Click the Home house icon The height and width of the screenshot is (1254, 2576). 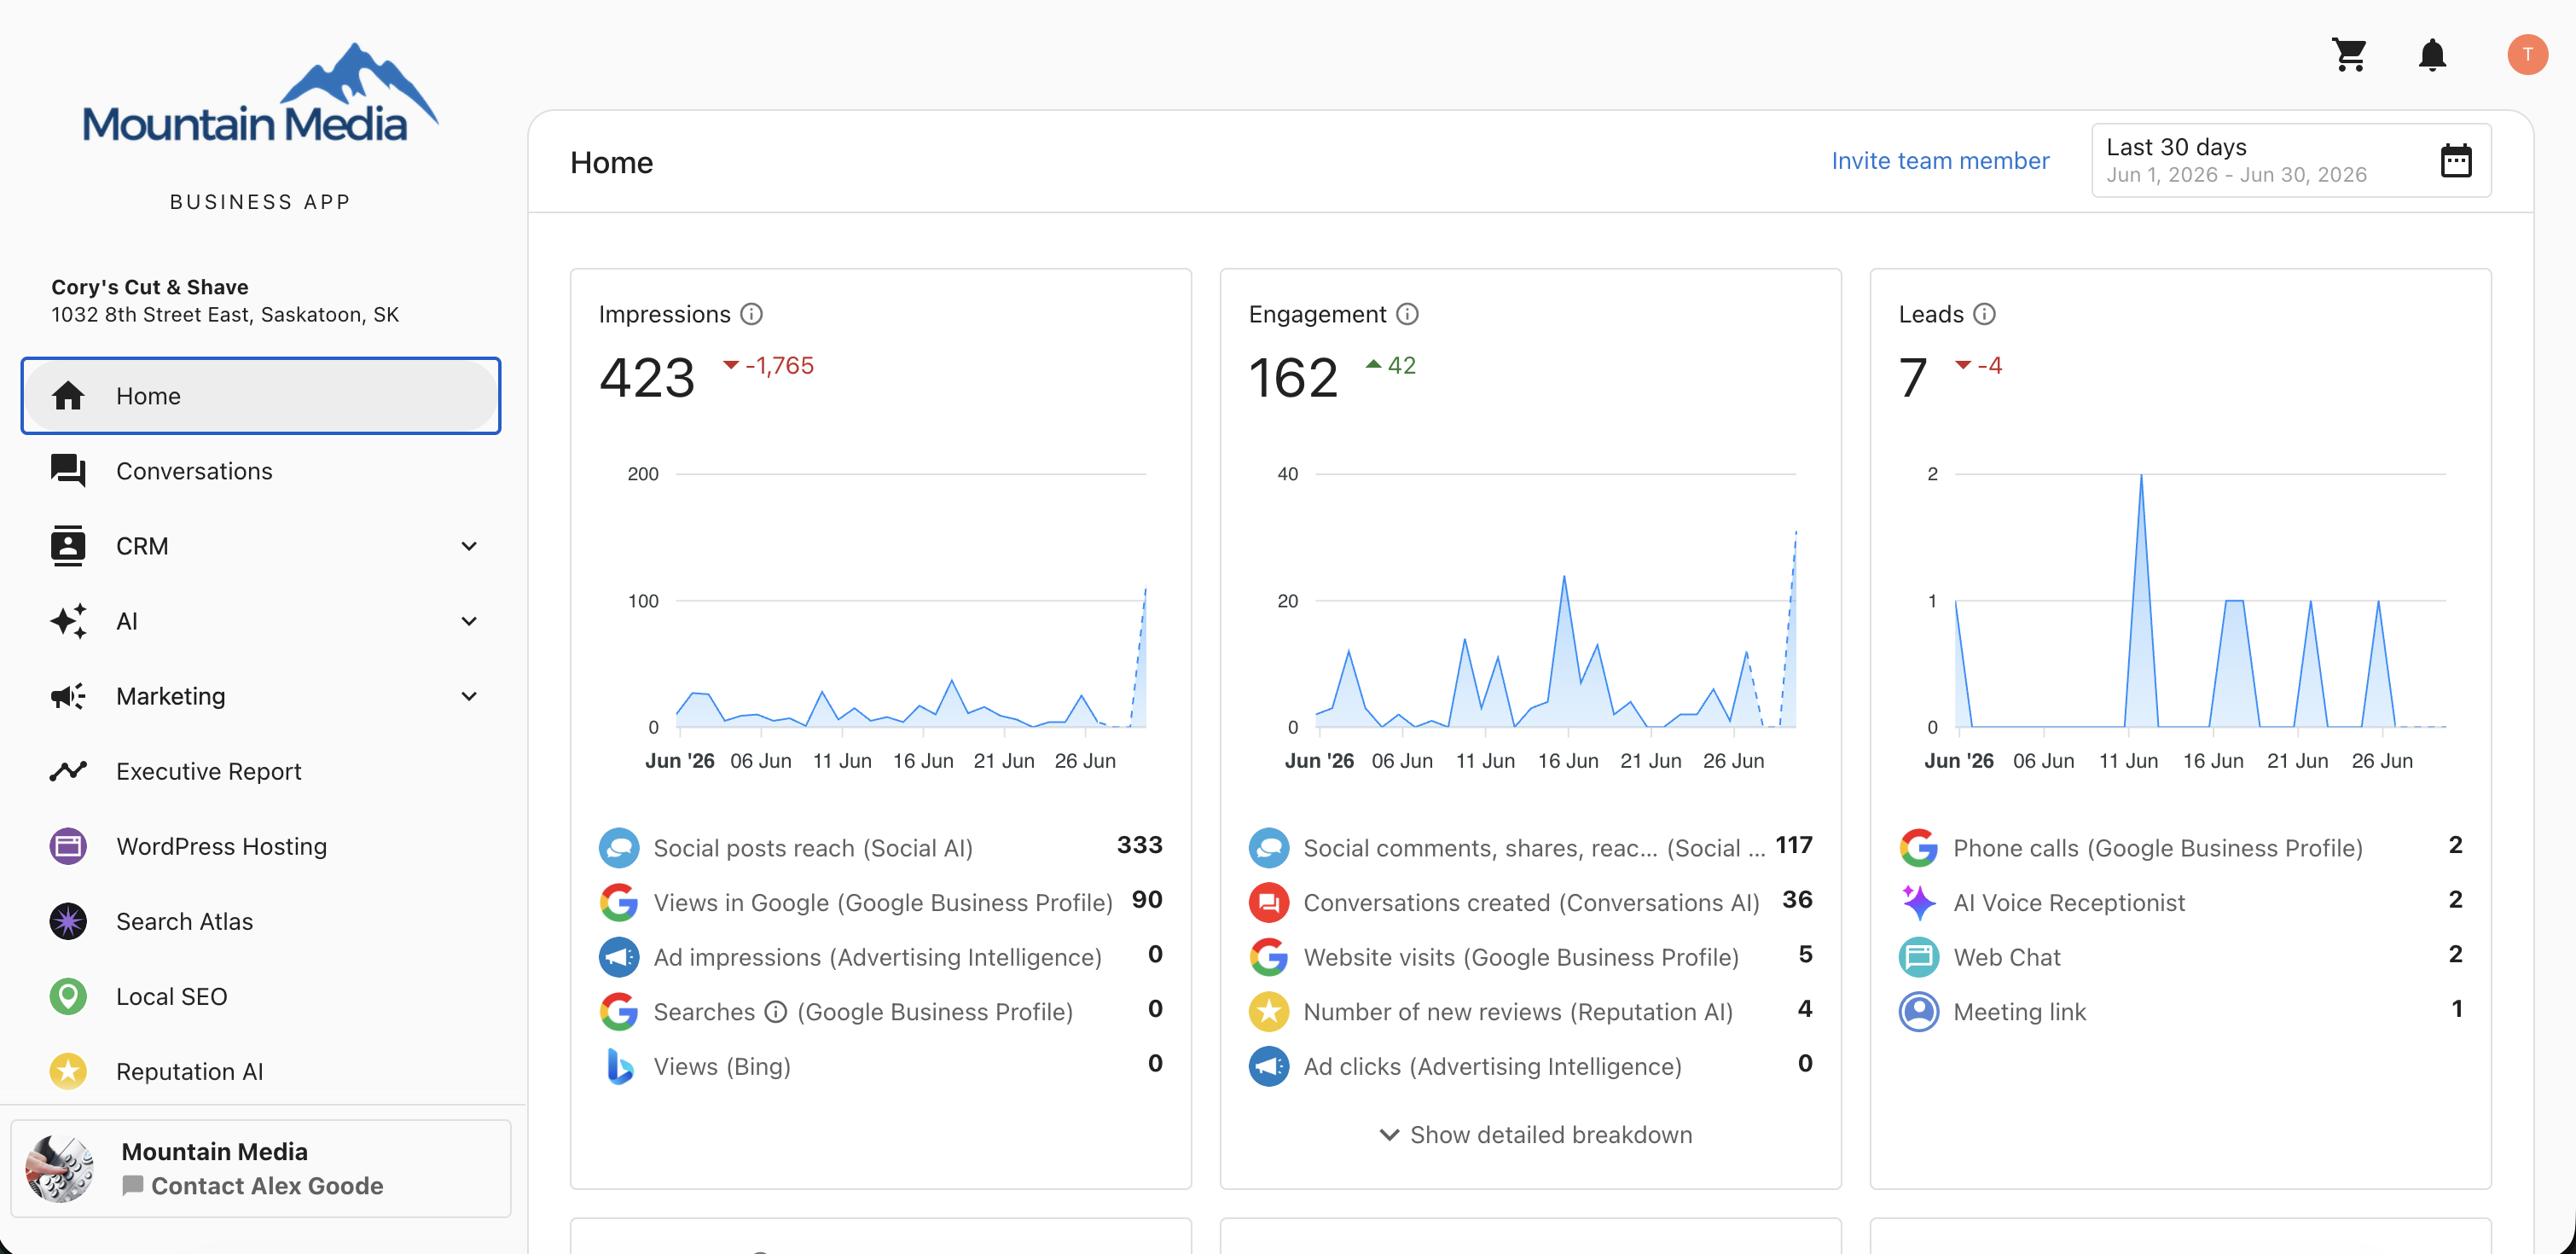(68, 396)
